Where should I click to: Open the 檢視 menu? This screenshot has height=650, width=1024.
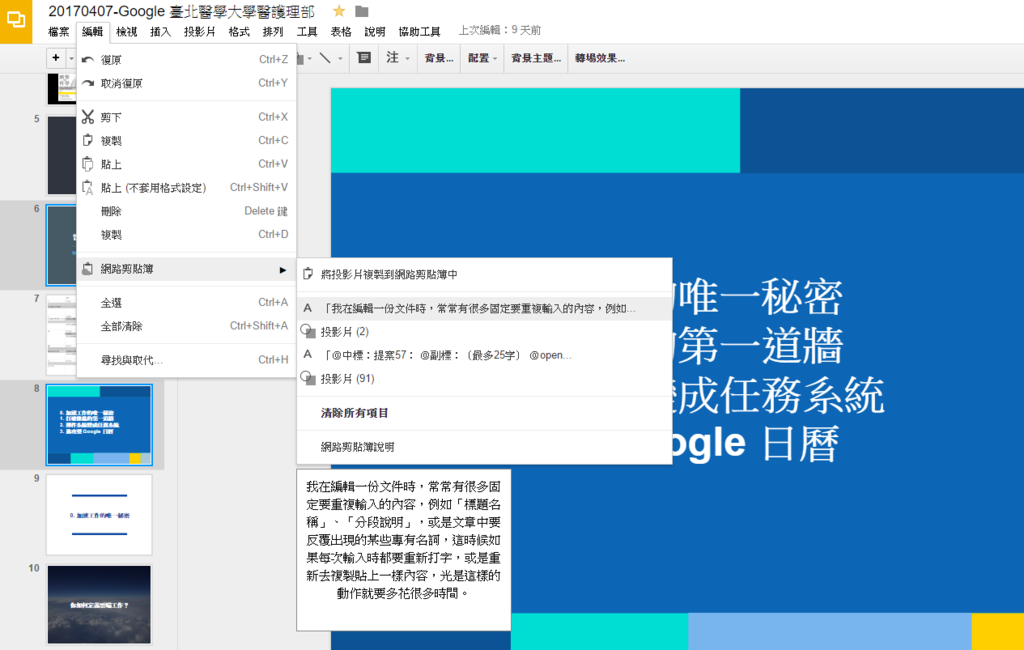tap(127, 31)
